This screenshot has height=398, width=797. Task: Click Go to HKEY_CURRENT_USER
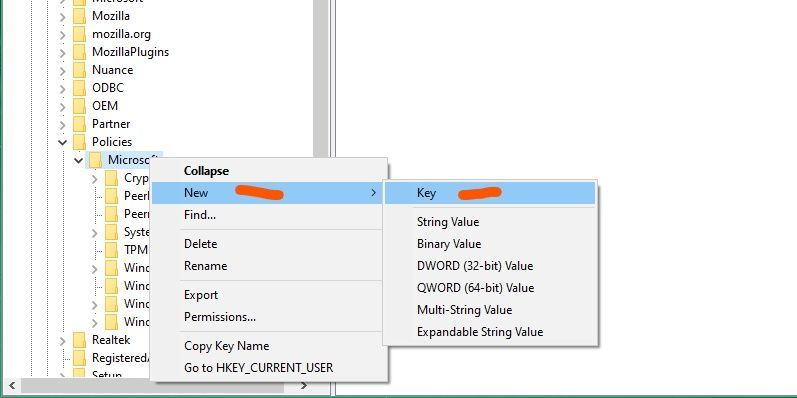258,368
